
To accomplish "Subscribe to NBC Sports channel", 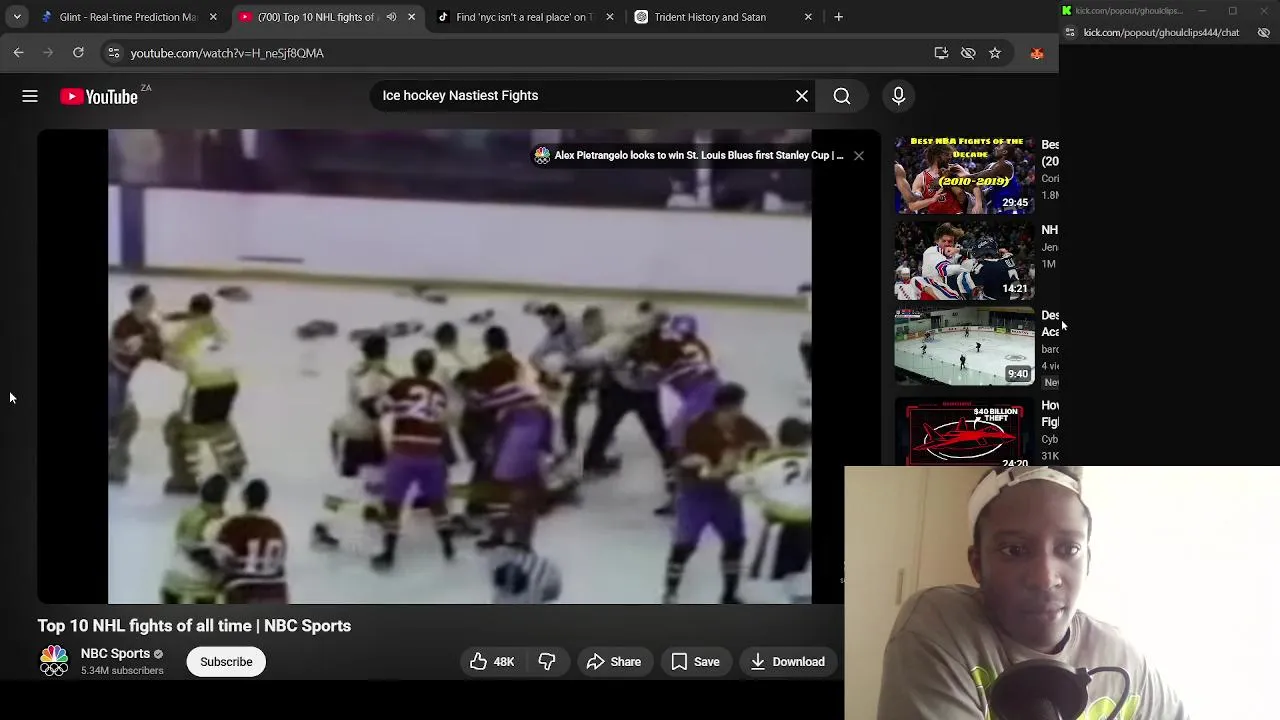I will [x=226, y=662].
